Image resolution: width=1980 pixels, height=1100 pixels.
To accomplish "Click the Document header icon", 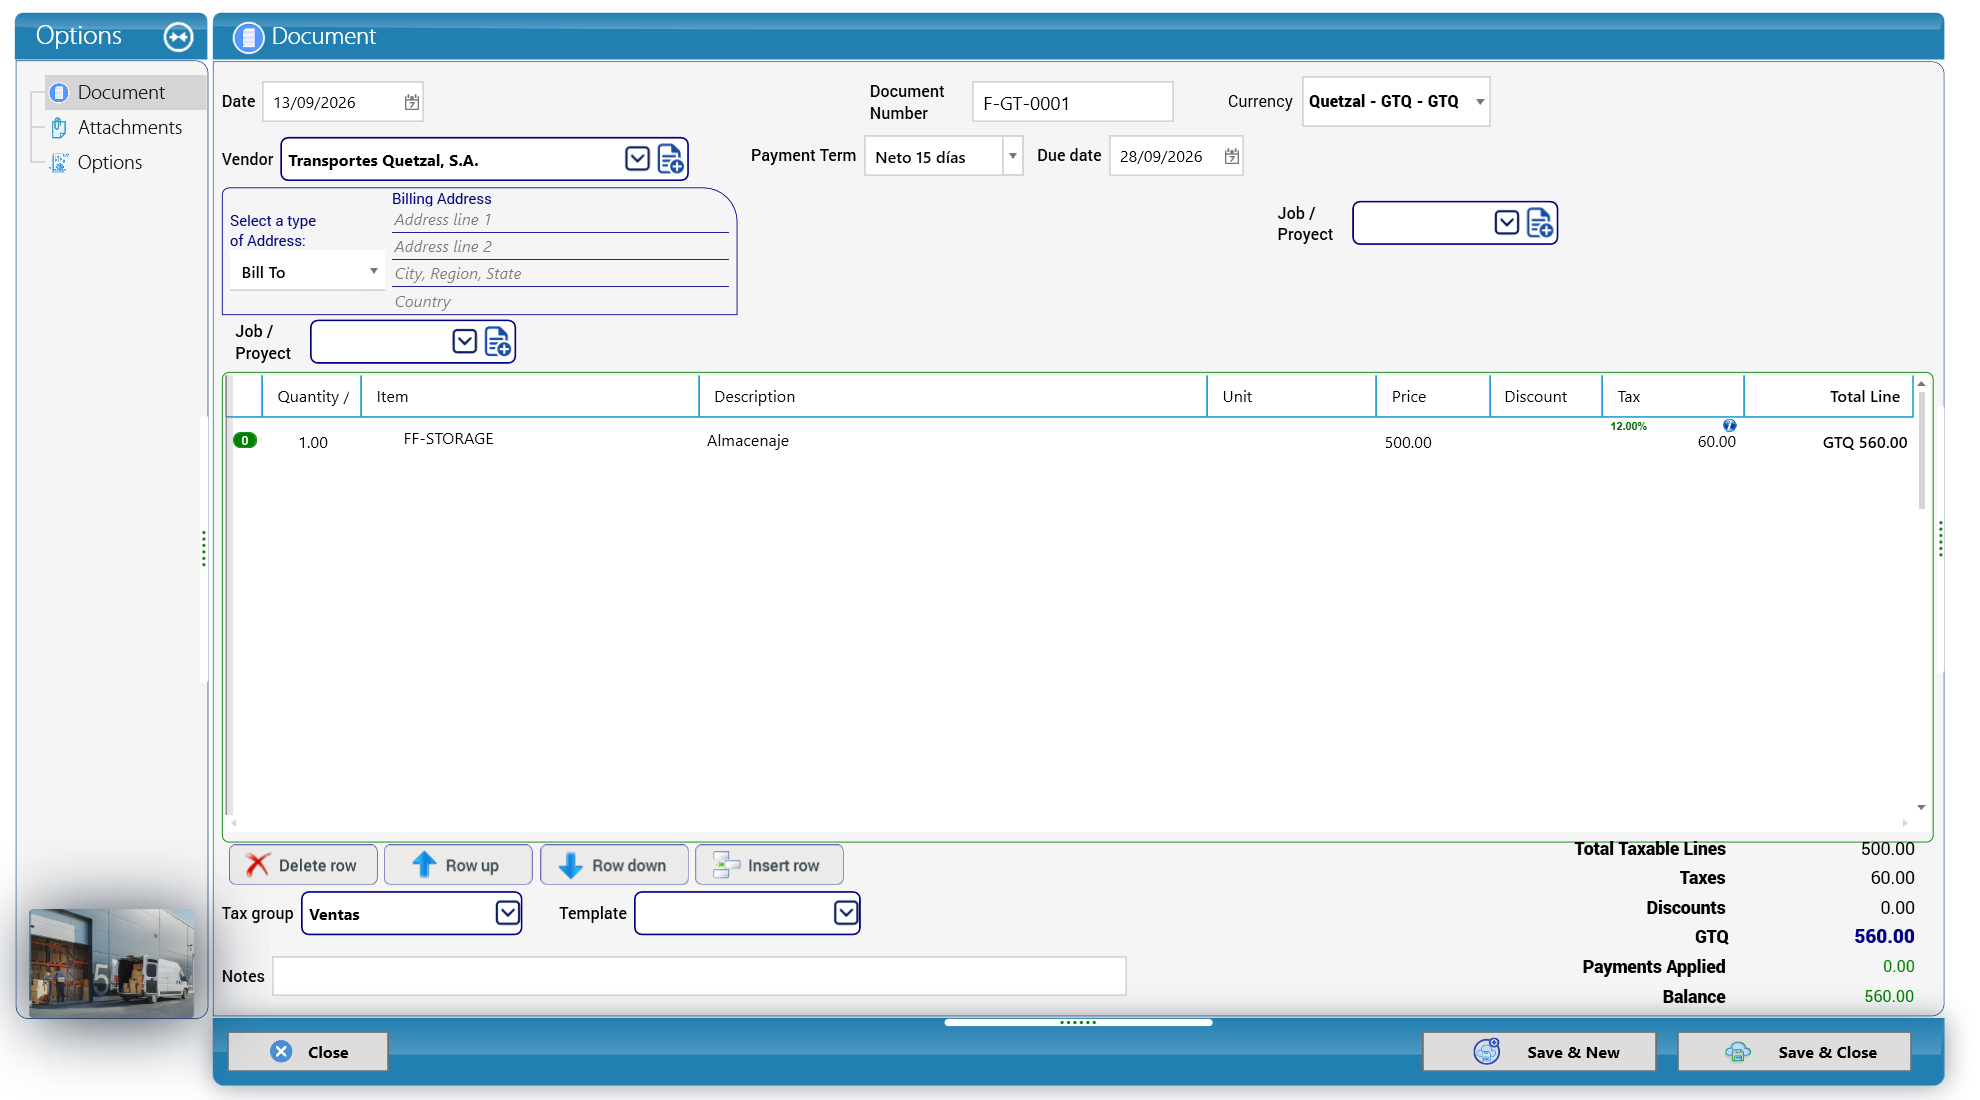I will pos(248,38).
